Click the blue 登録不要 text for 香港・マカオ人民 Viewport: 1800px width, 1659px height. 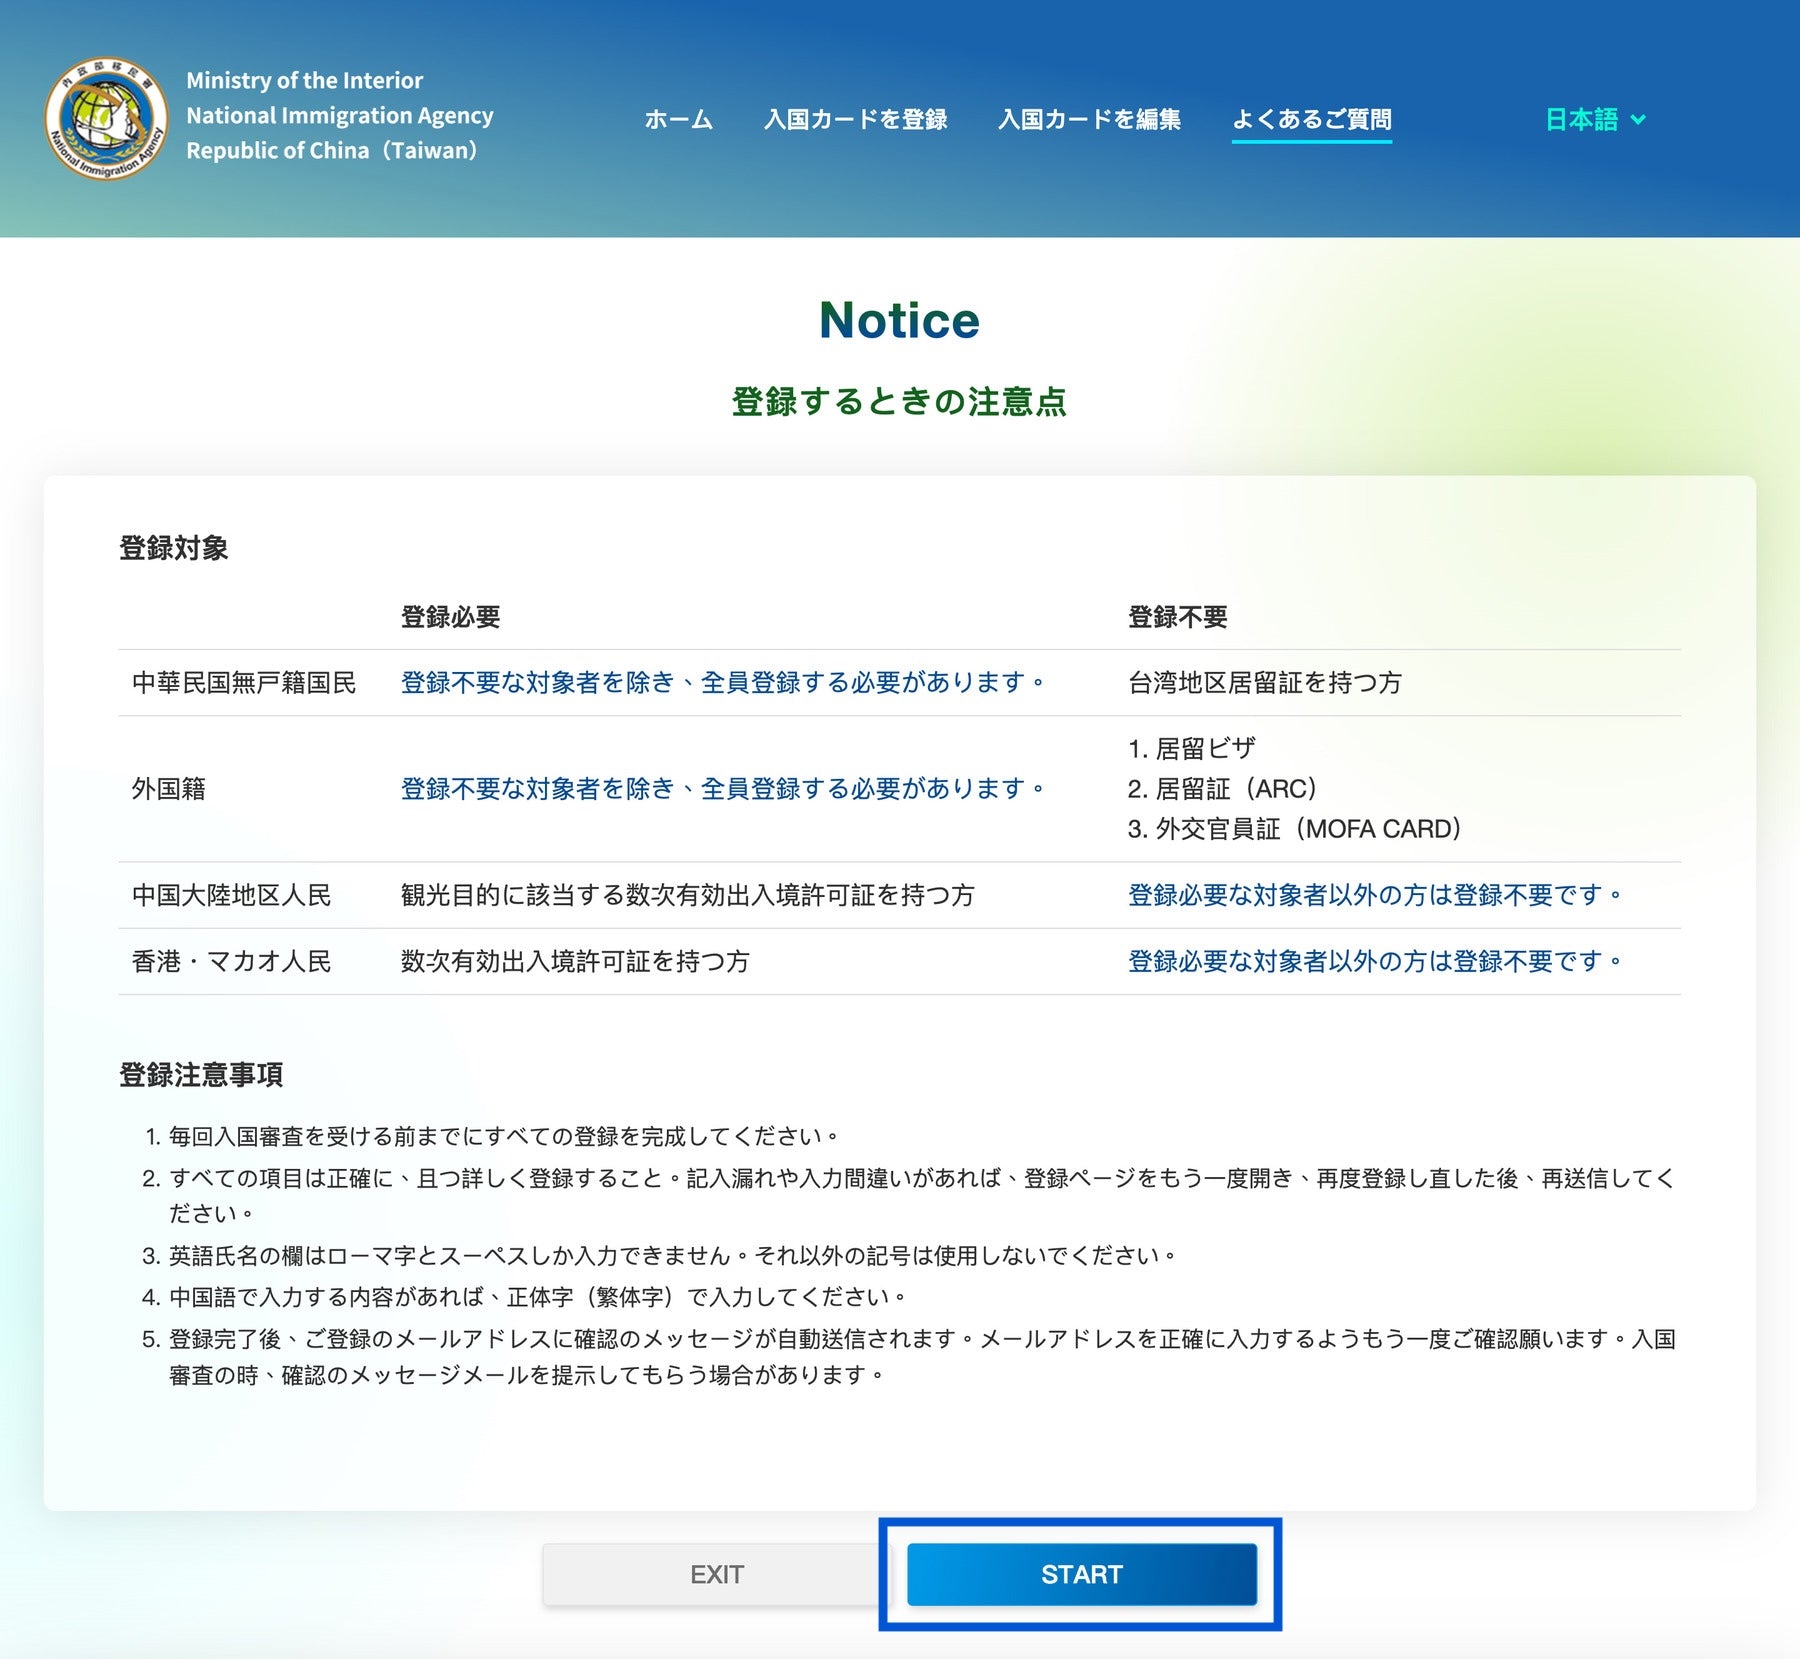1373,961
